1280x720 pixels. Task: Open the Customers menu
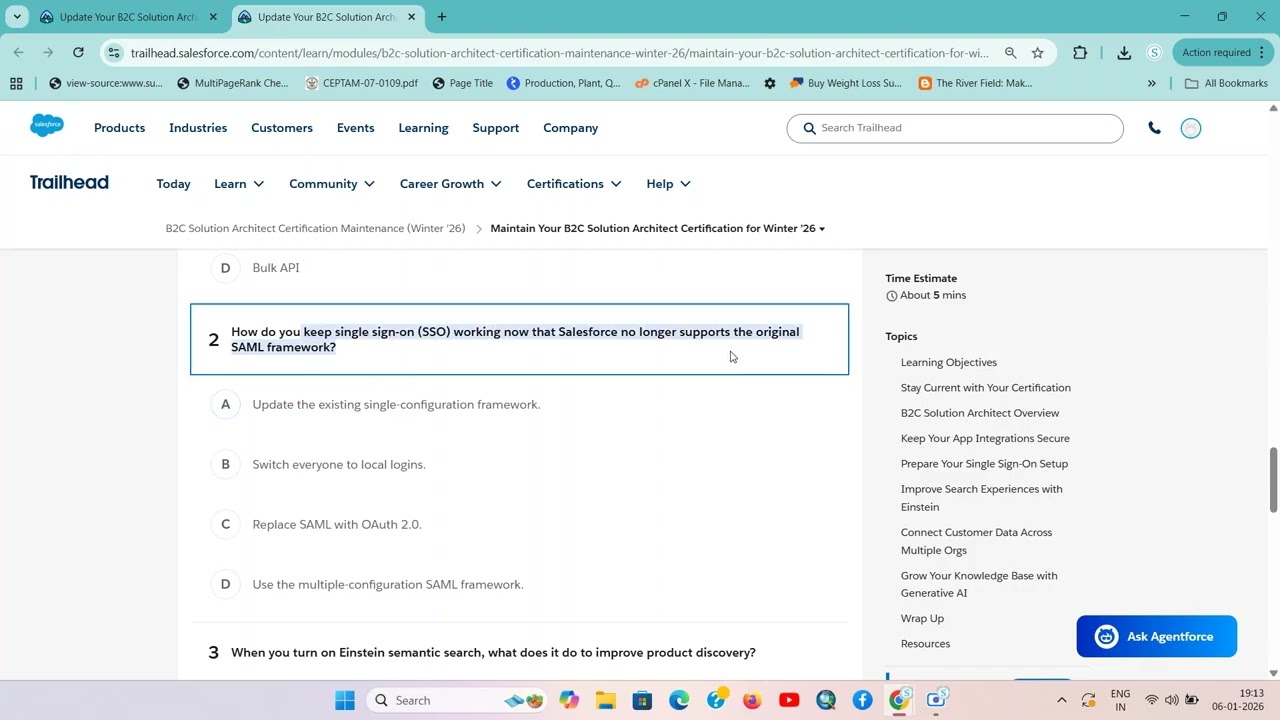coord(282,128)
